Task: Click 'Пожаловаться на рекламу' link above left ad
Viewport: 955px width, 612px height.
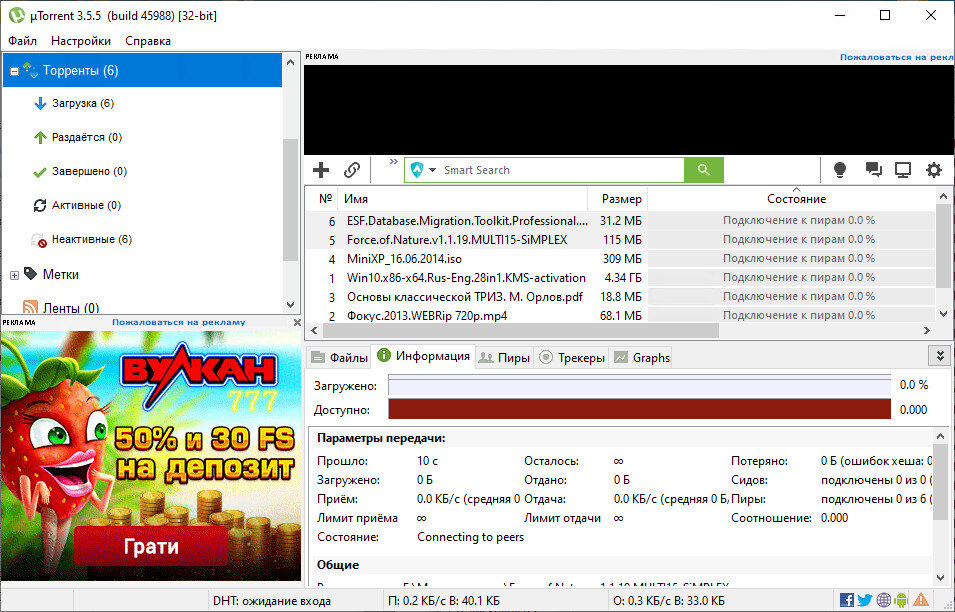Action: coord(178,322)
